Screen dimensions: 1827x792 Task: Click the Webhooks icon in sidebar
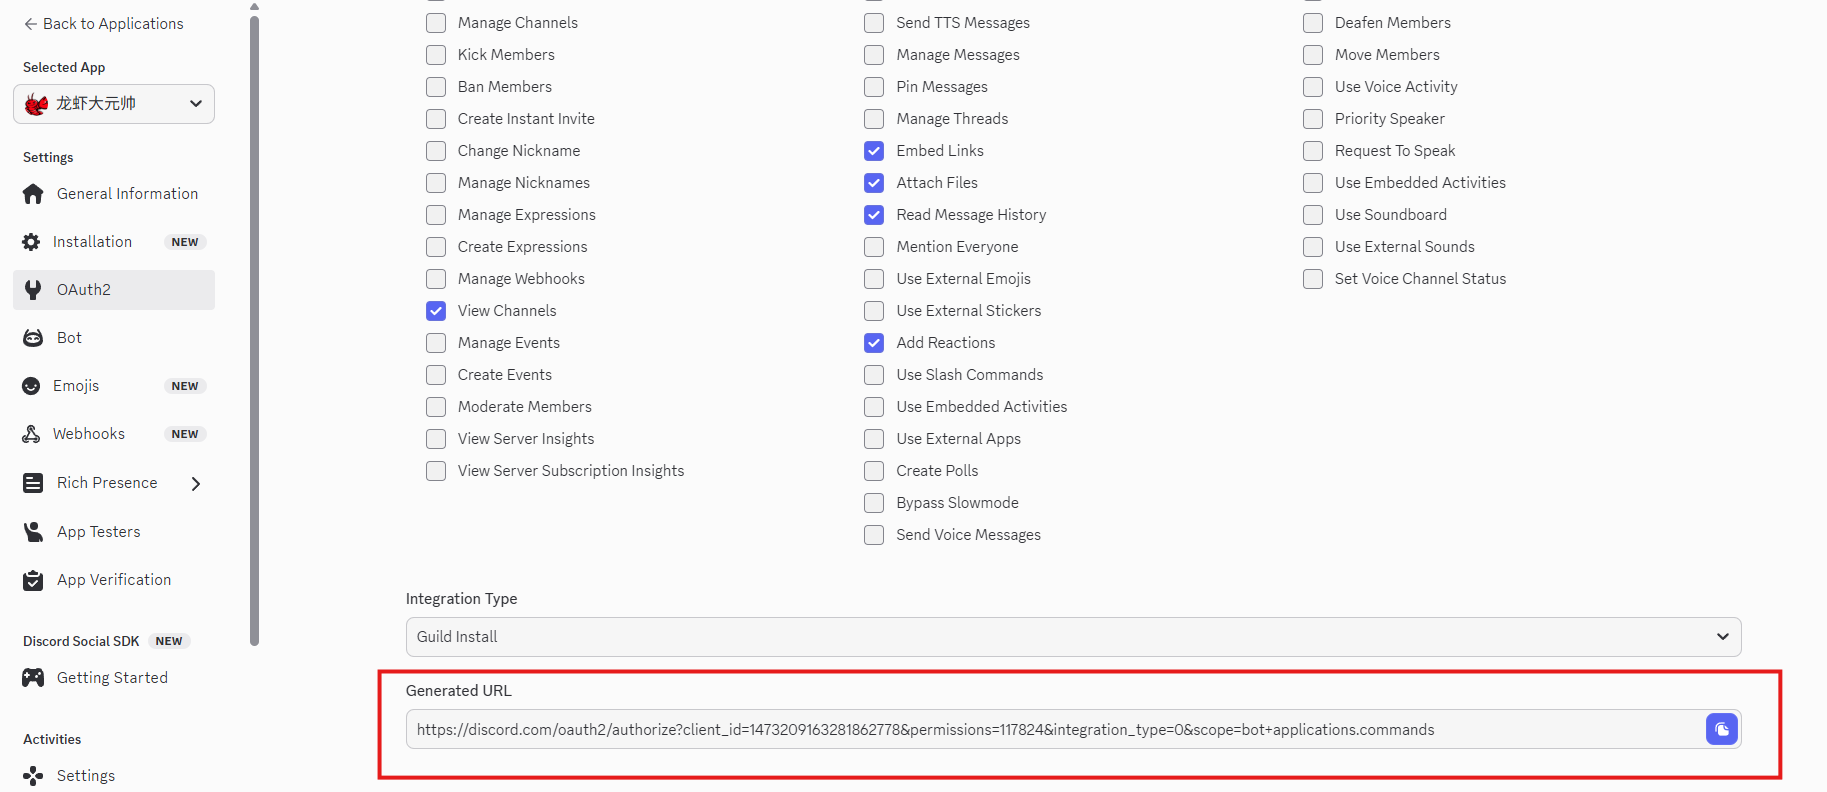(x=31, y=434)
